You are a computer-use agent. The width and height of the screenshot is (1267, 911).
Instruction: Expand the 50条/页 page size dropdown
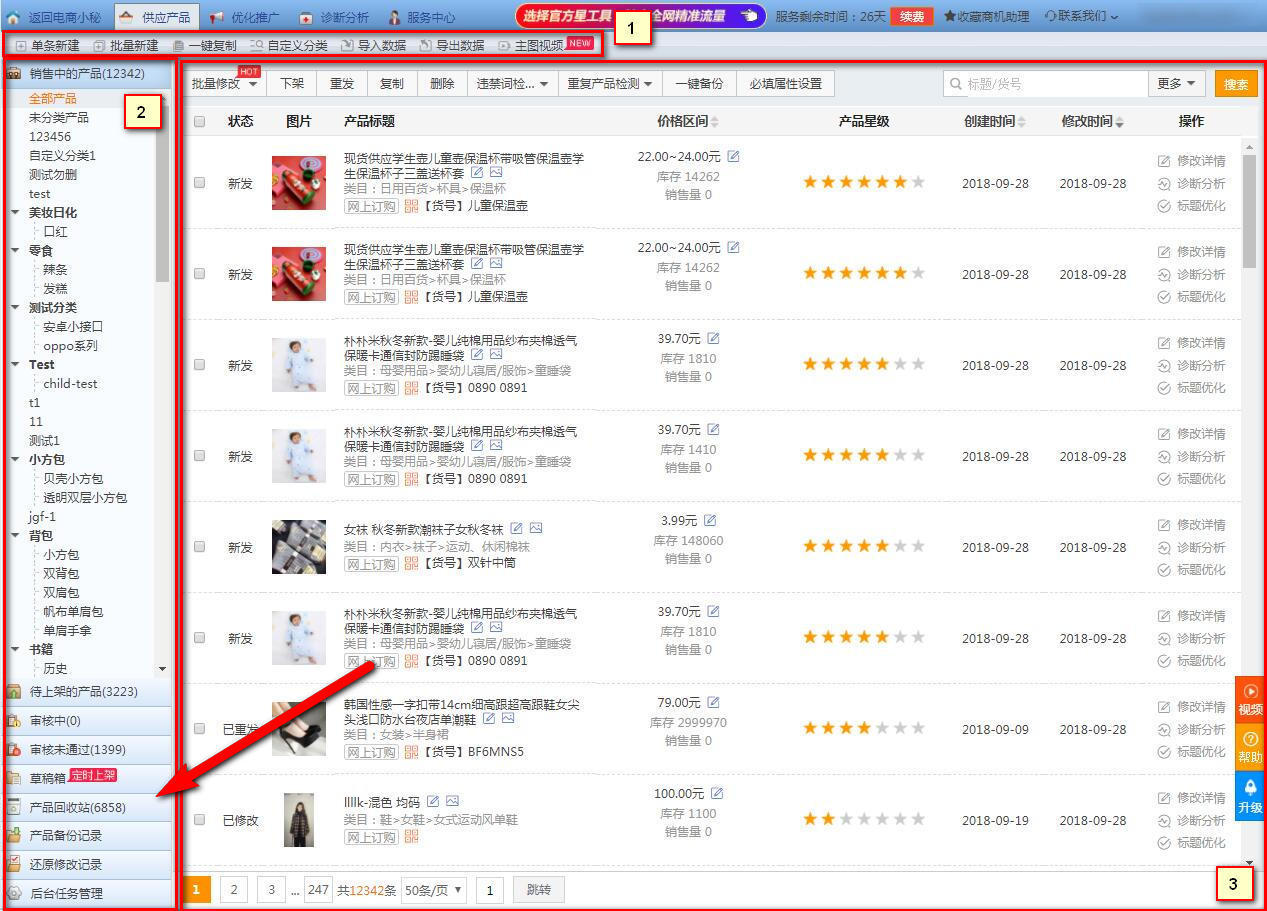point(435,890)
